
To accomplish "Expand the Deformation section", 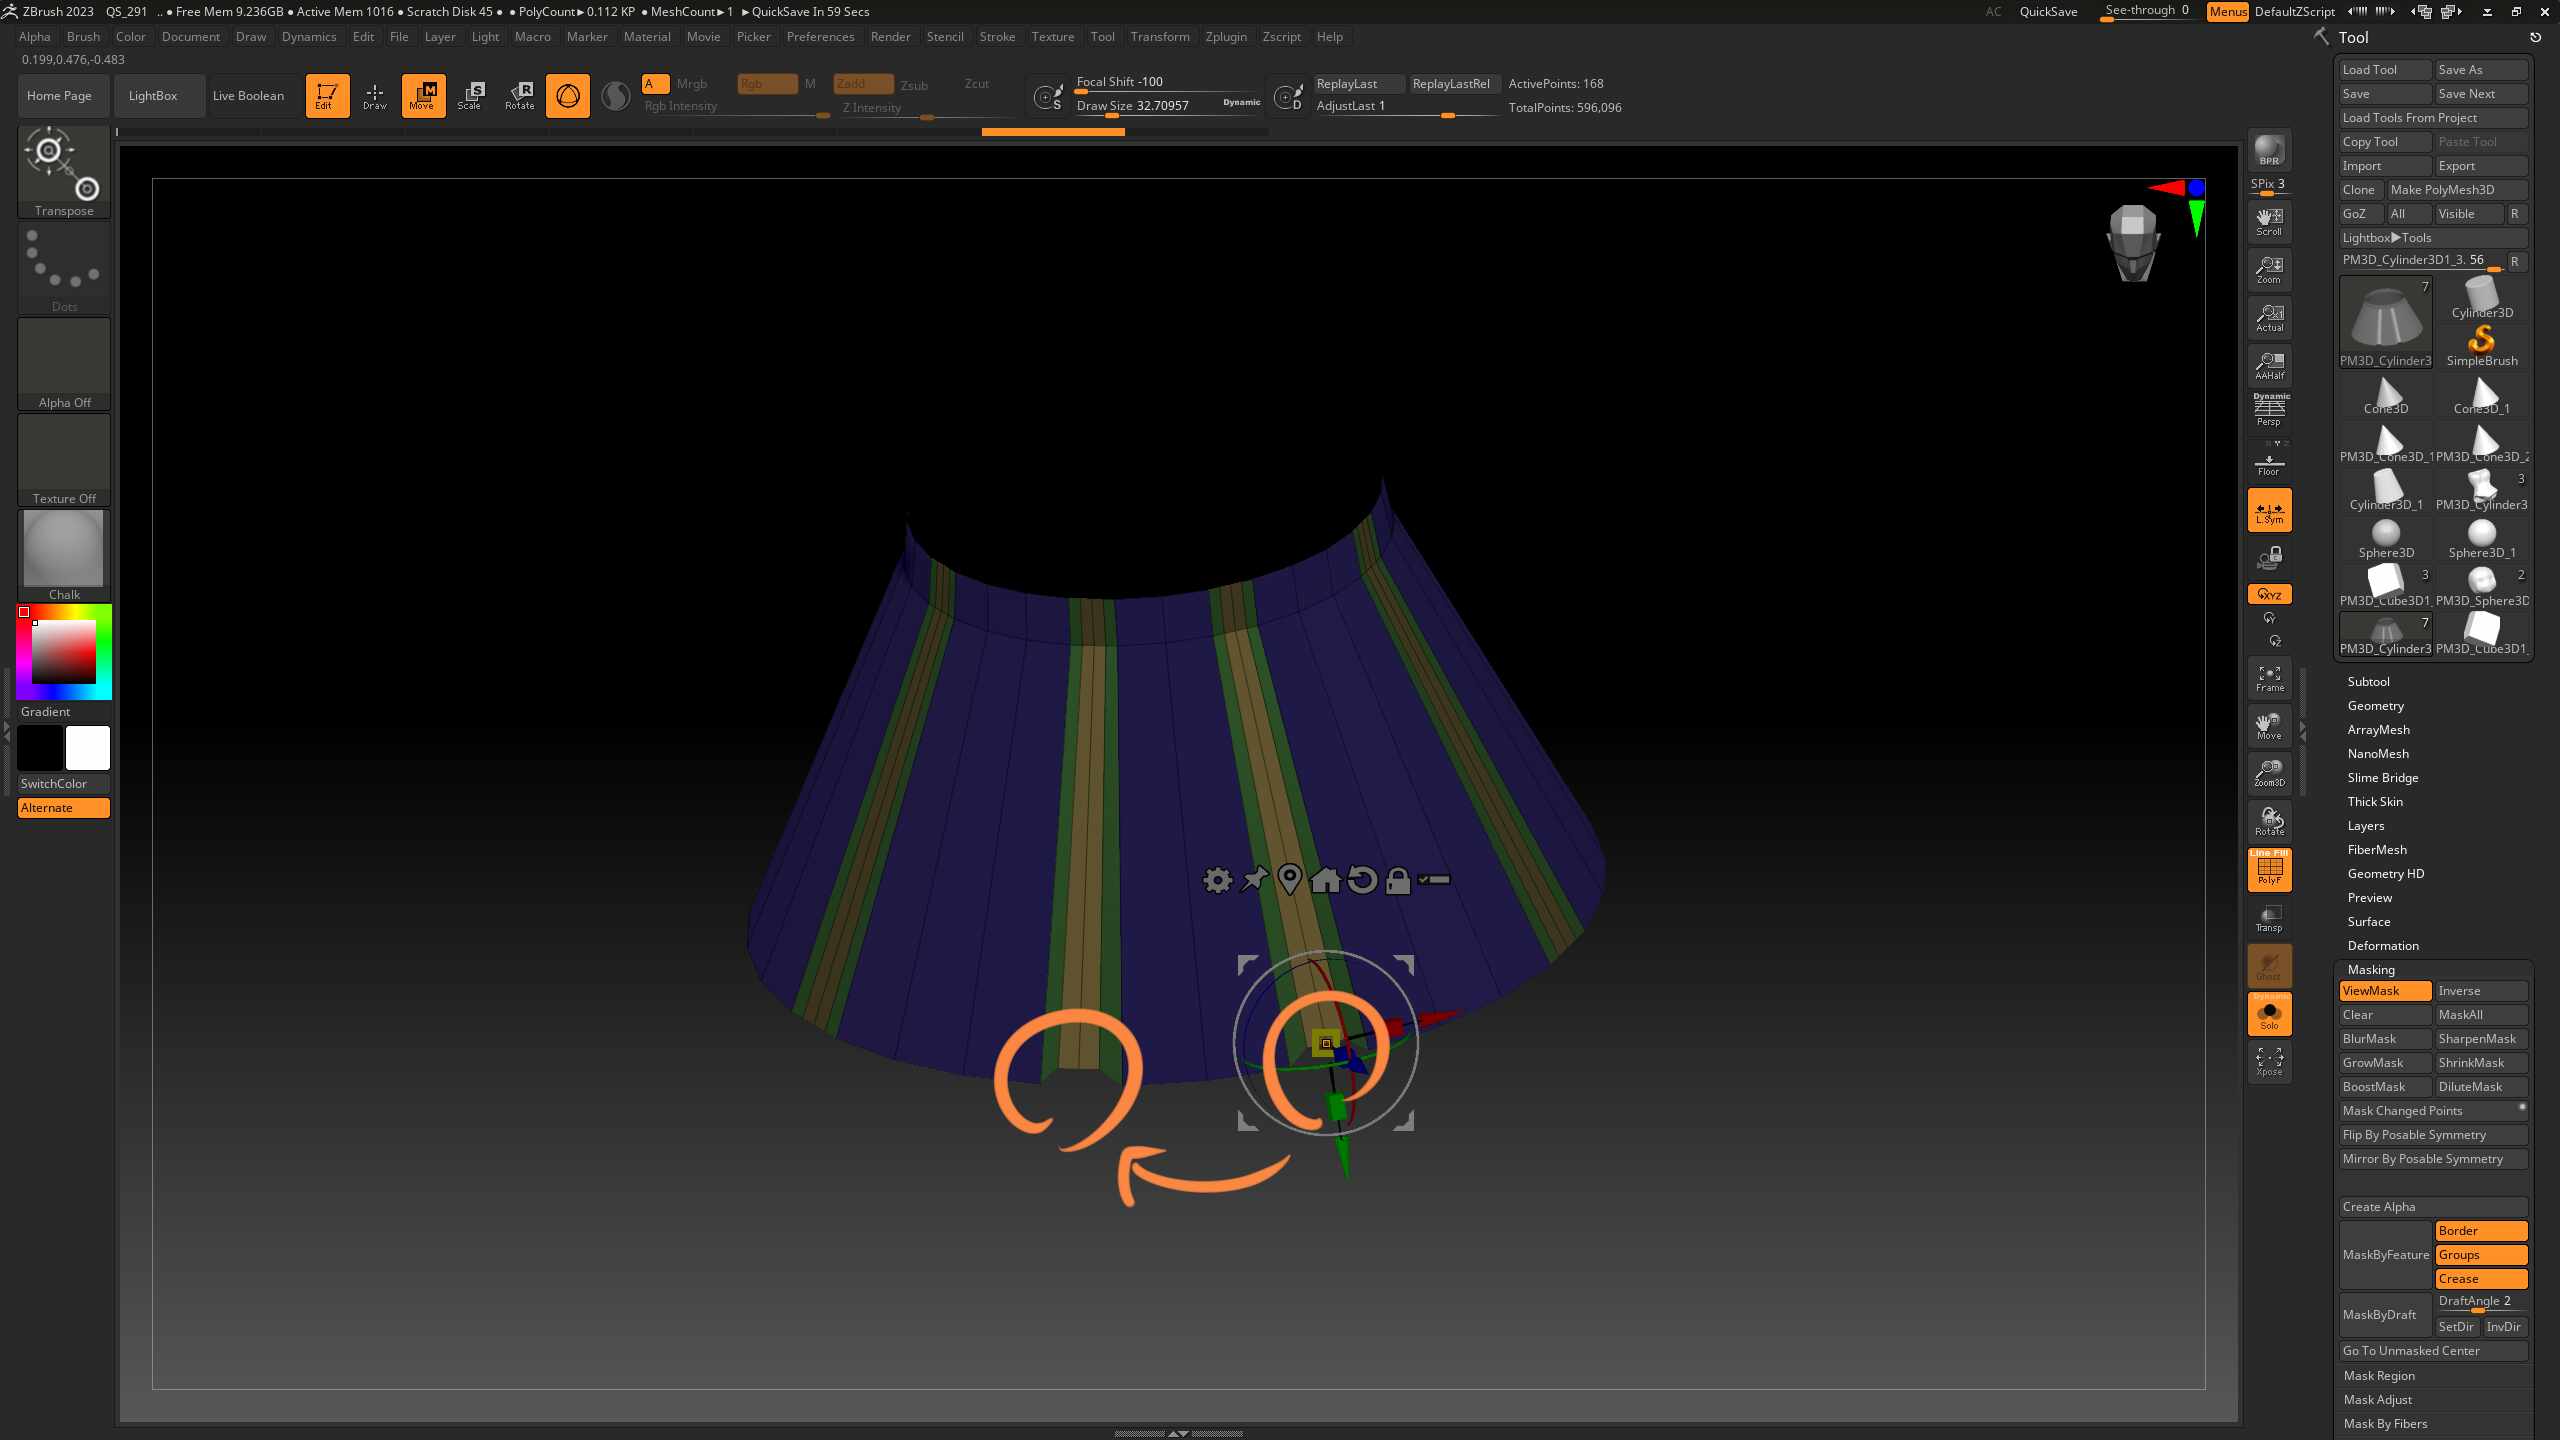I will [2383, 946].
